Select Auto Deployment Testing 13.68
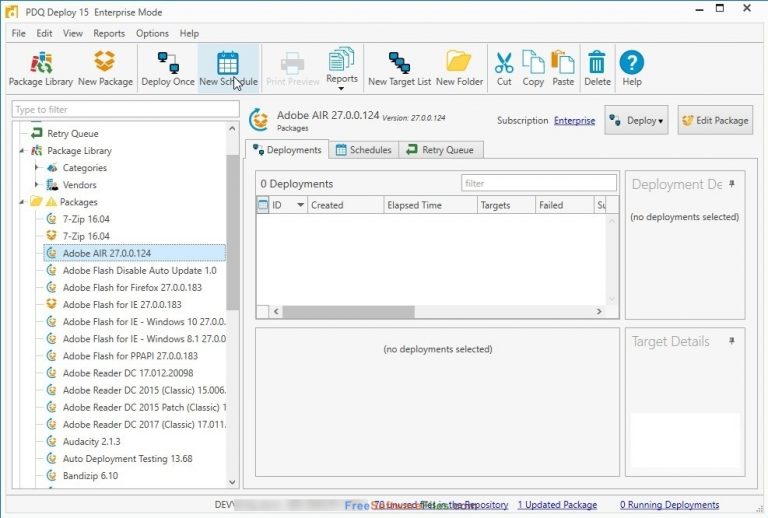This screenshot has height=518, width=768. click(x=127, y=459)
